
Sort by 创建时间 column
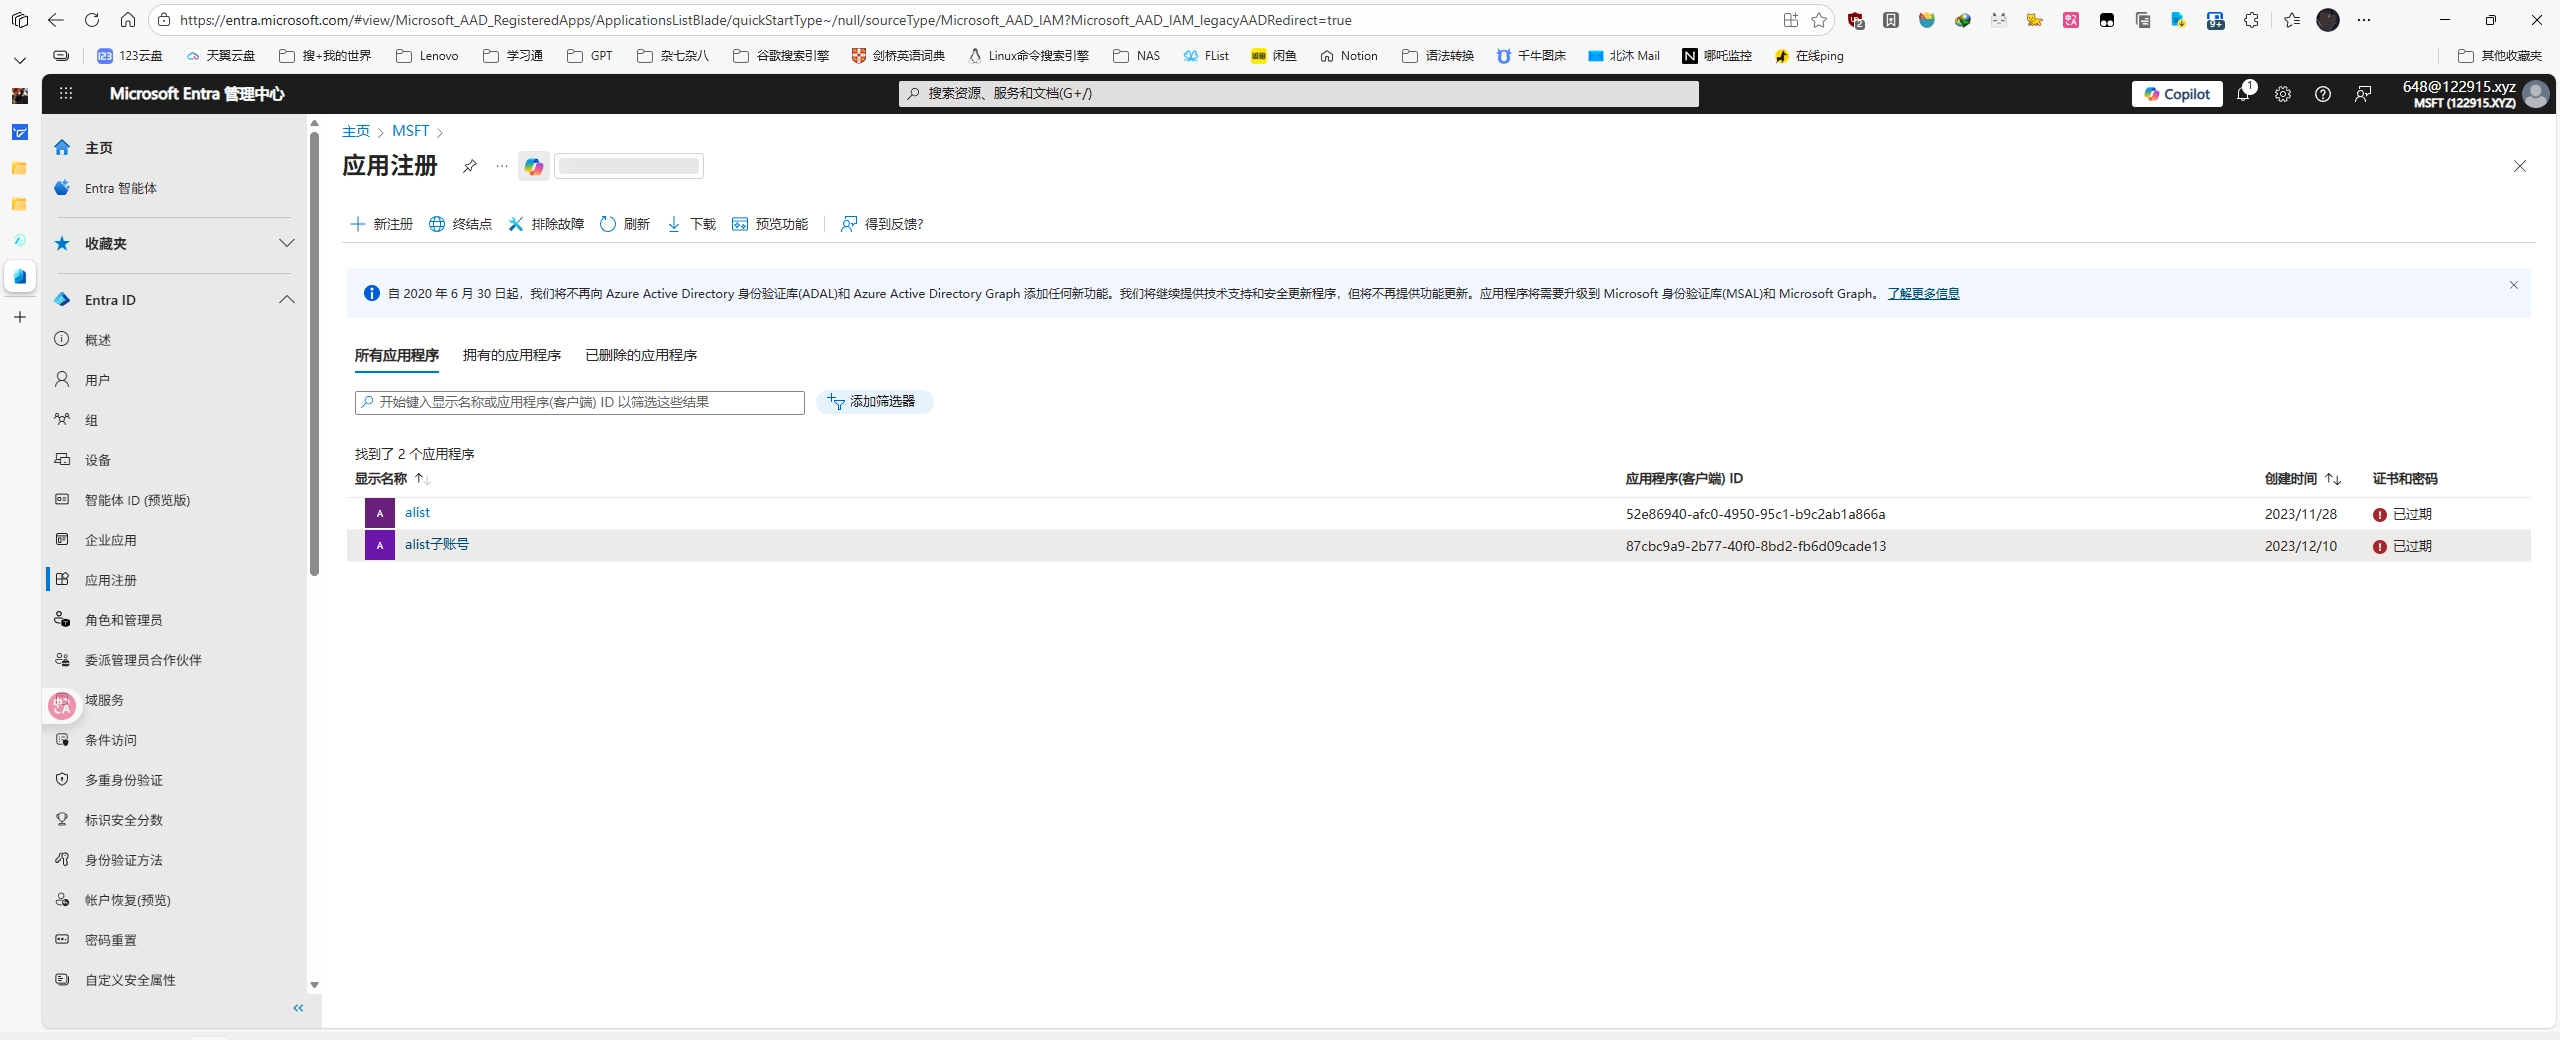tap(2303, 479)
